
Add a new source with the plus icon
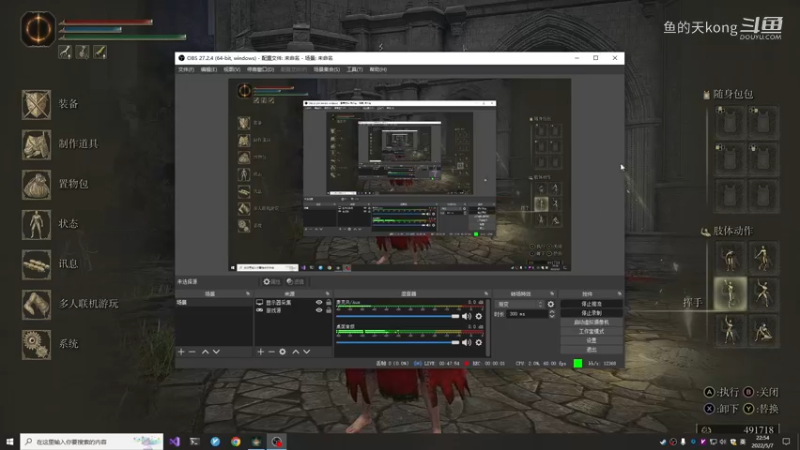(x=260, y=352)
